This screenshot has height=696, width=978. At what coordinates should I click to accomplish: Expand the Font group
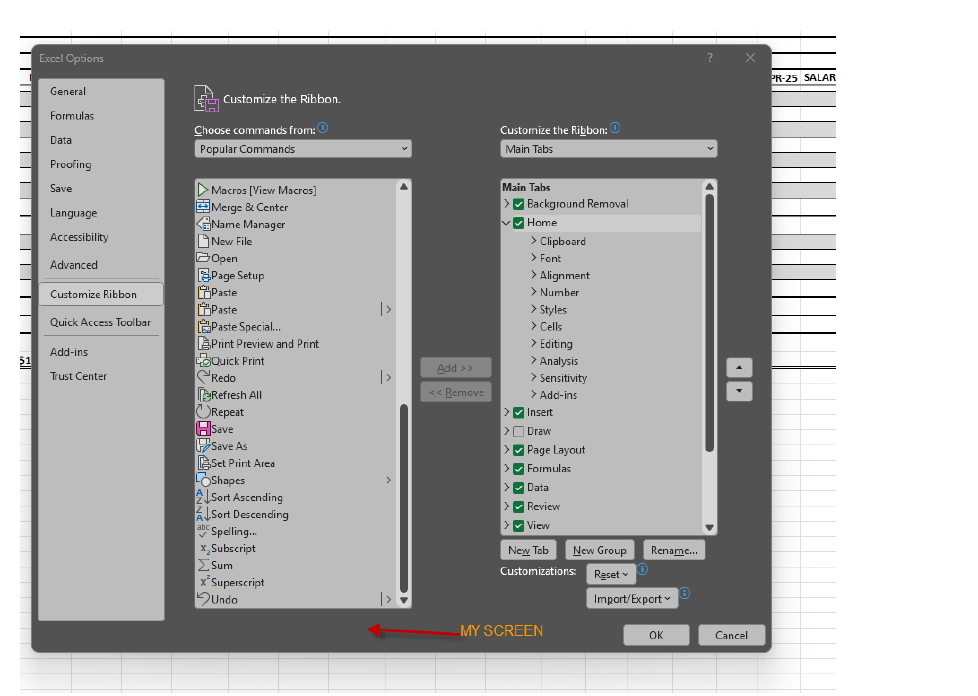coord(534,257)
